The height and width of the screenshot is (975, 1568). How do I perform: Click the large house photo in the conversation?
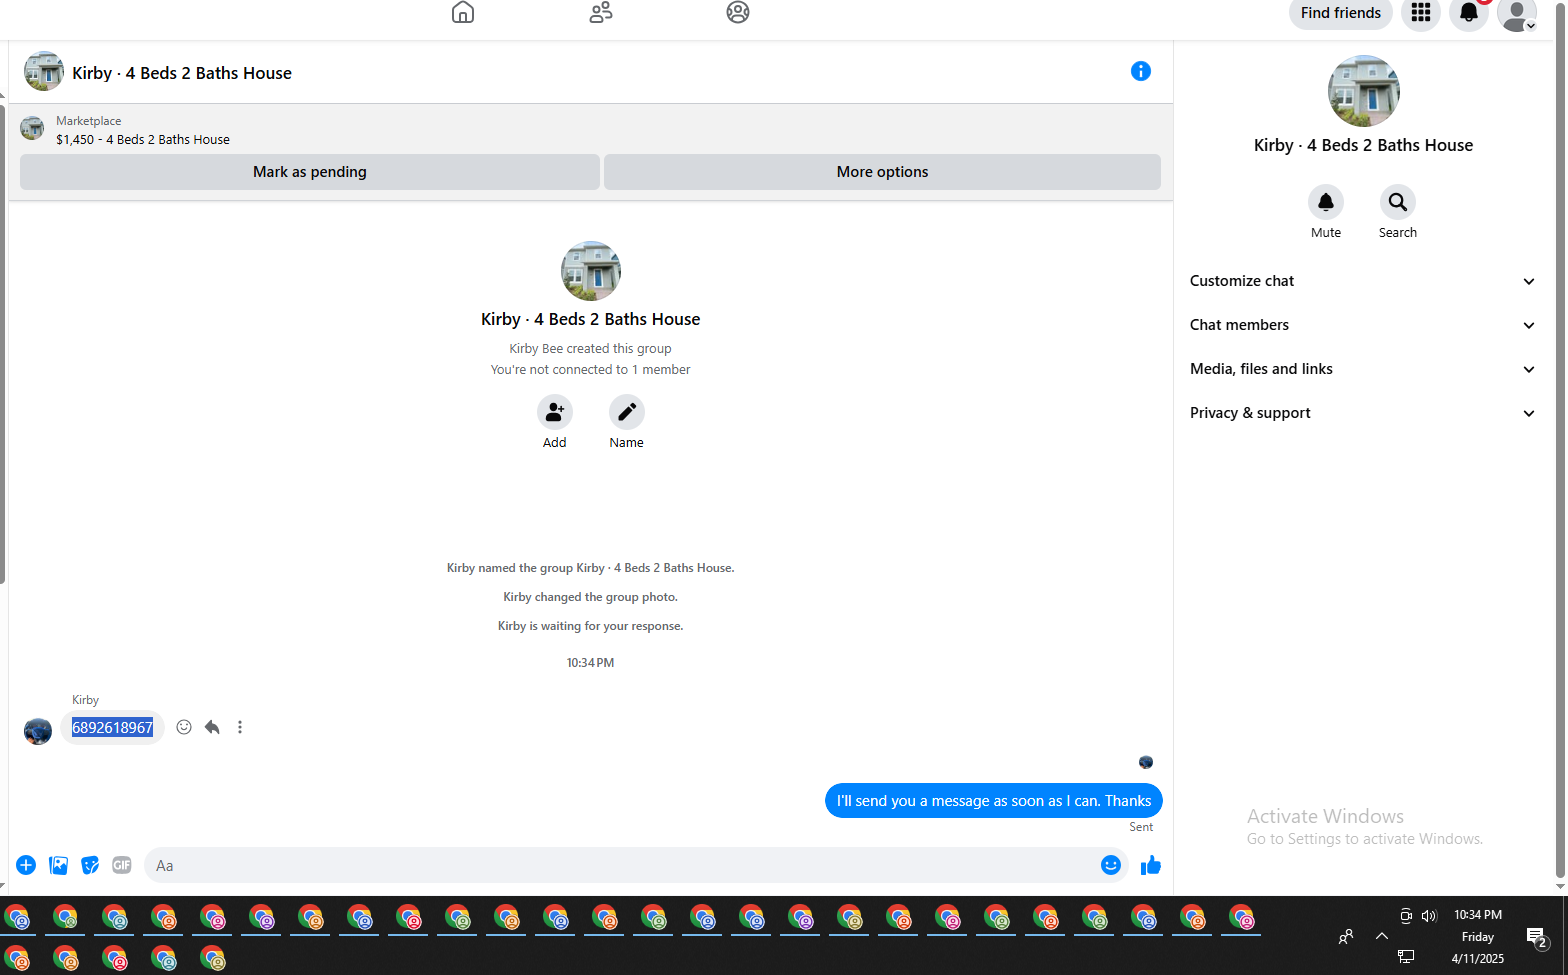pos(591,271)
